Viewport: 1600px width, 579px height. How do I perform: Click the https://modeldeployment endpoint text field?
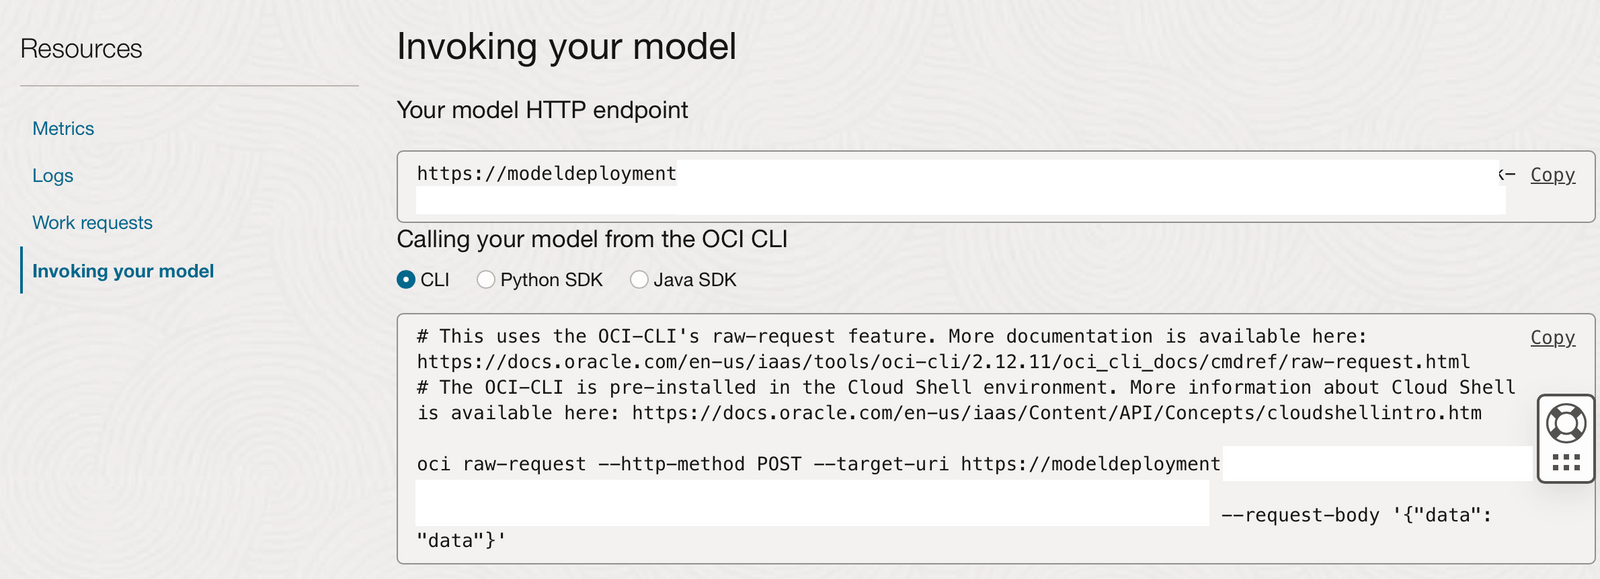(x=996, y=186)
